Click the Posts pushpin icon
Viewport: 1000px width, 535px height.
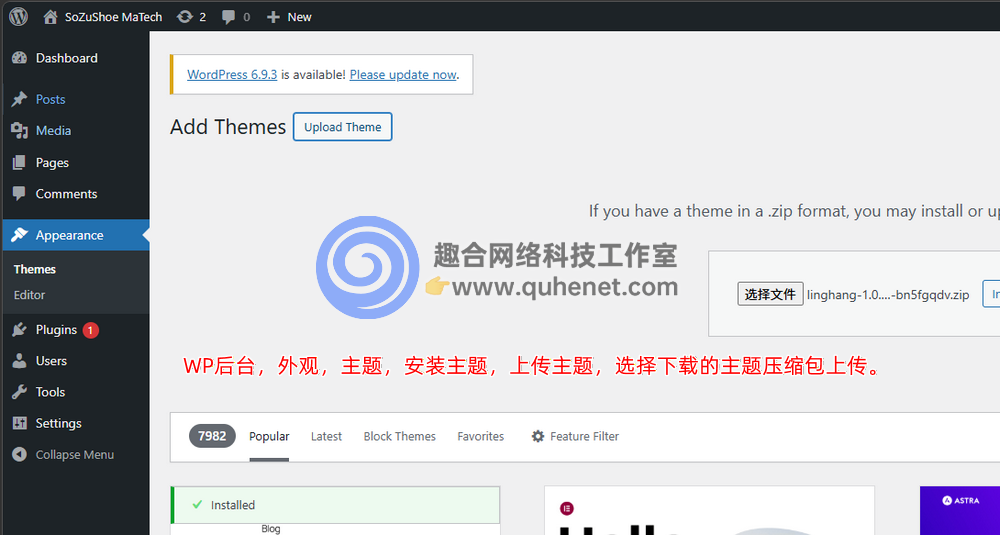tap(20, 99)
